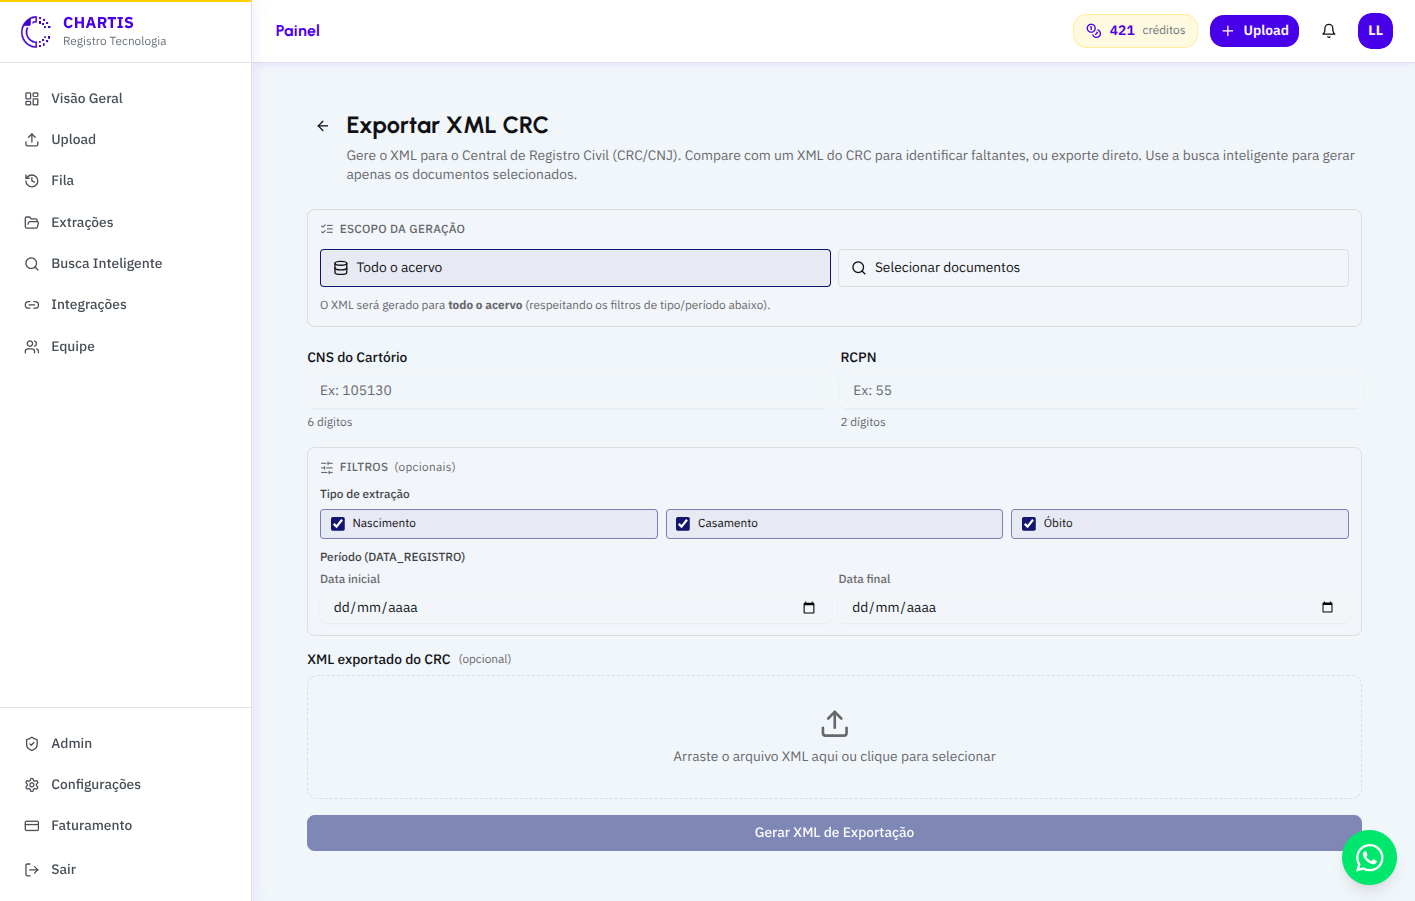Click the search icon in Selecionar documentos

point(859,268)
